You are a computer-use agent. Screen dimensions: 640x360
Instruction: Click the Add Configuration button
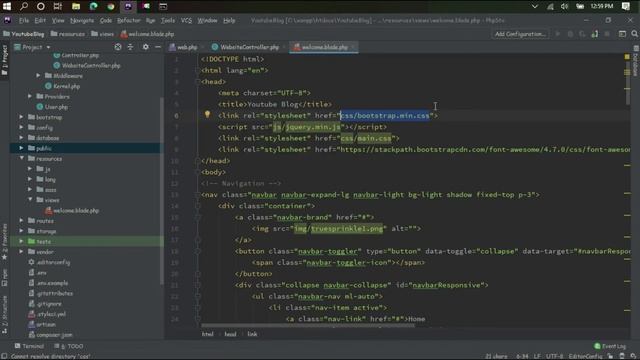520,34
